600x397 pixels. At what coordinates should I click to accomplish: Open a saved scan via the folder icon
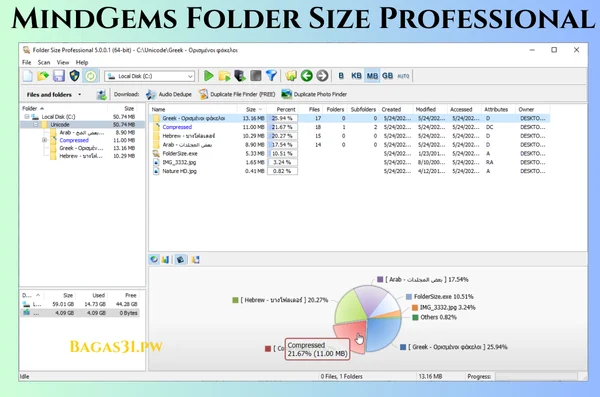pyautogui.click(x=43, y=76)
